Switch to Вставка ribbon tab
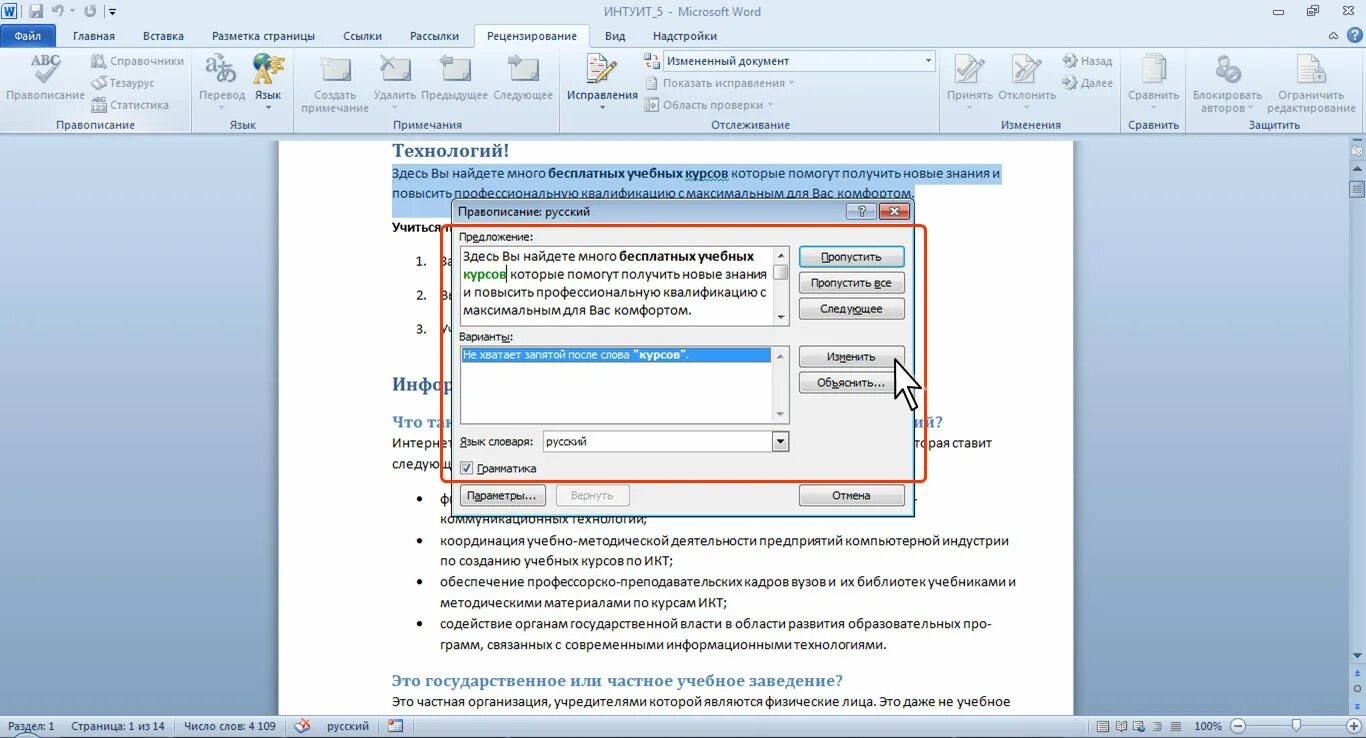 coord(163,36)
